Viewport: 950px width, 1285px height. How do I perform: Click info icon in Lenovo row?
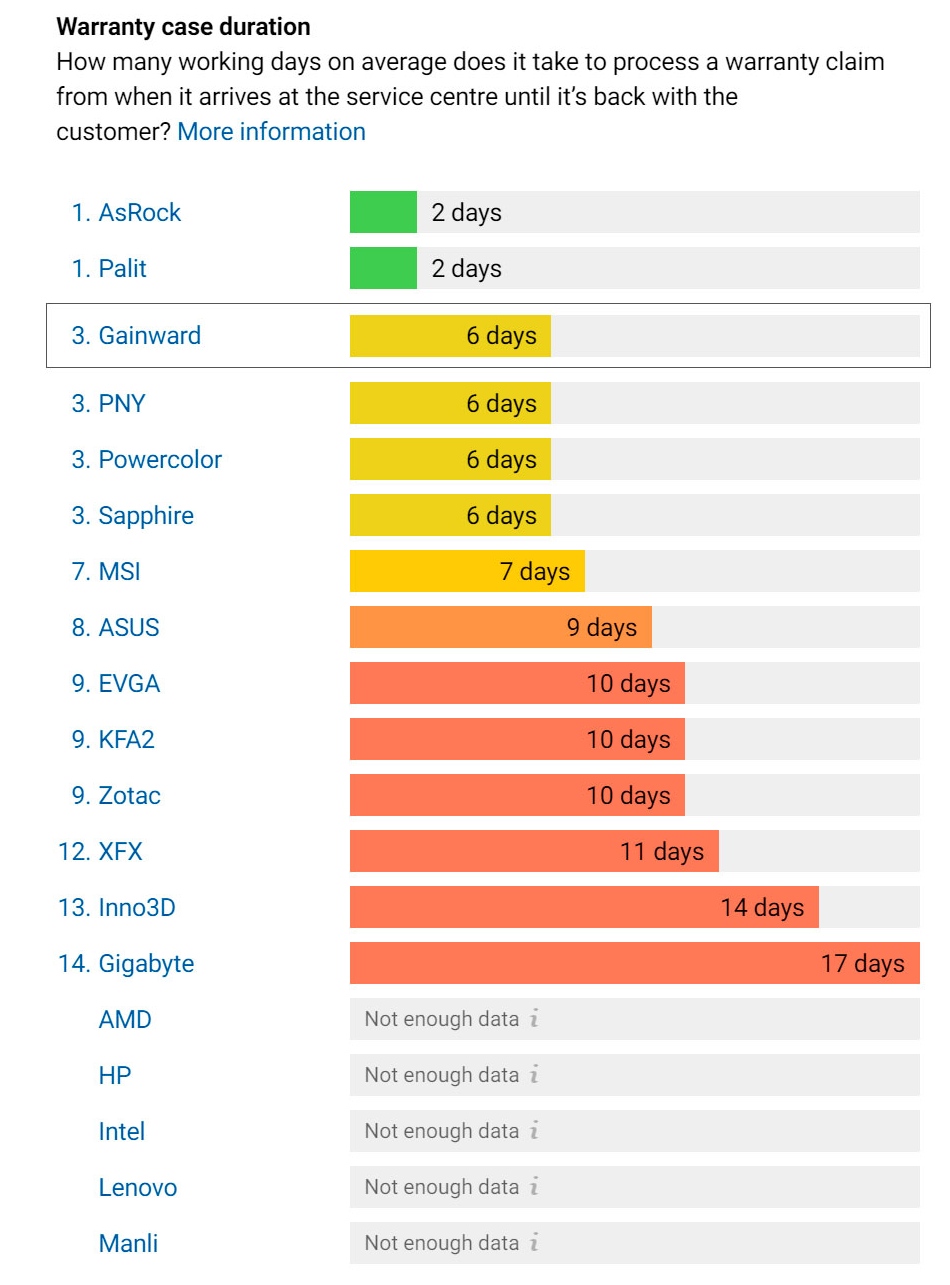(x=534, y=1188)
